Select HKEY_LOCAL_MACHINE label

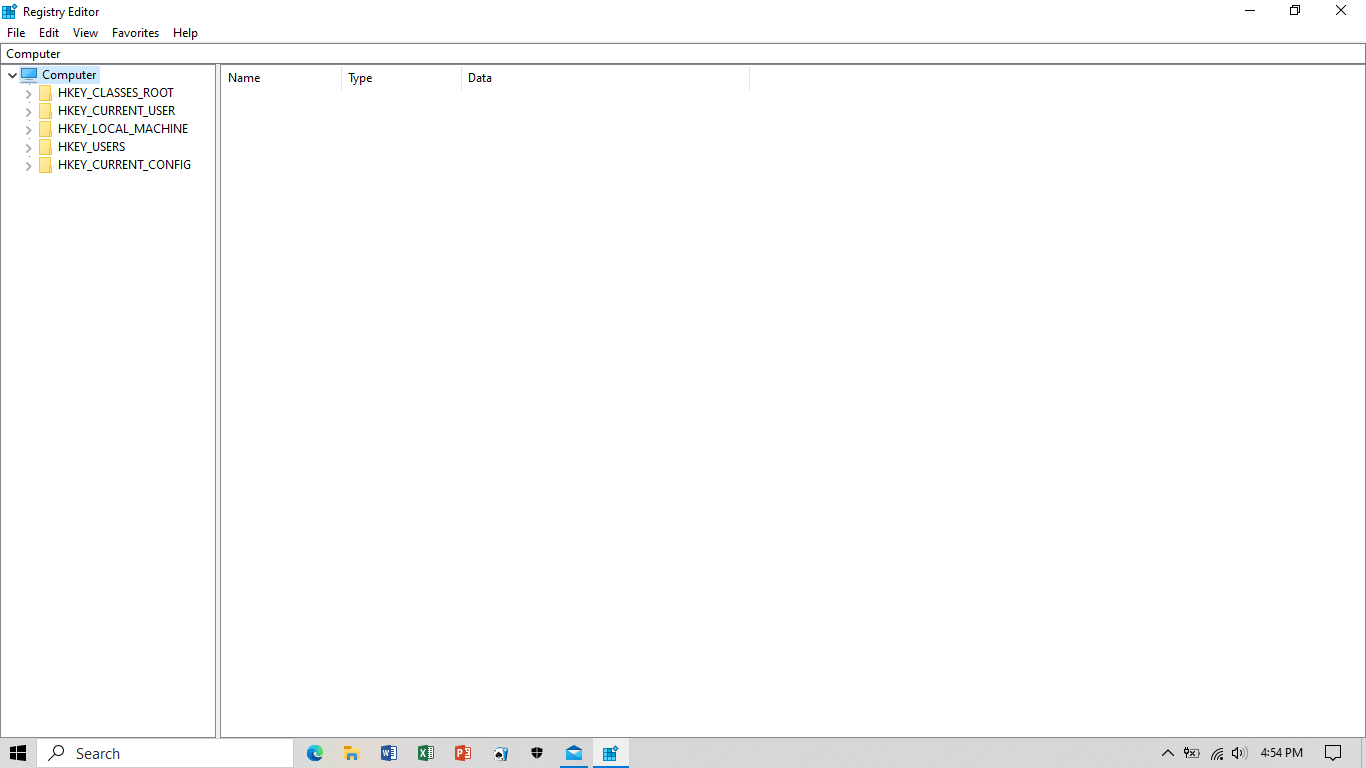(x=123, y=129)
